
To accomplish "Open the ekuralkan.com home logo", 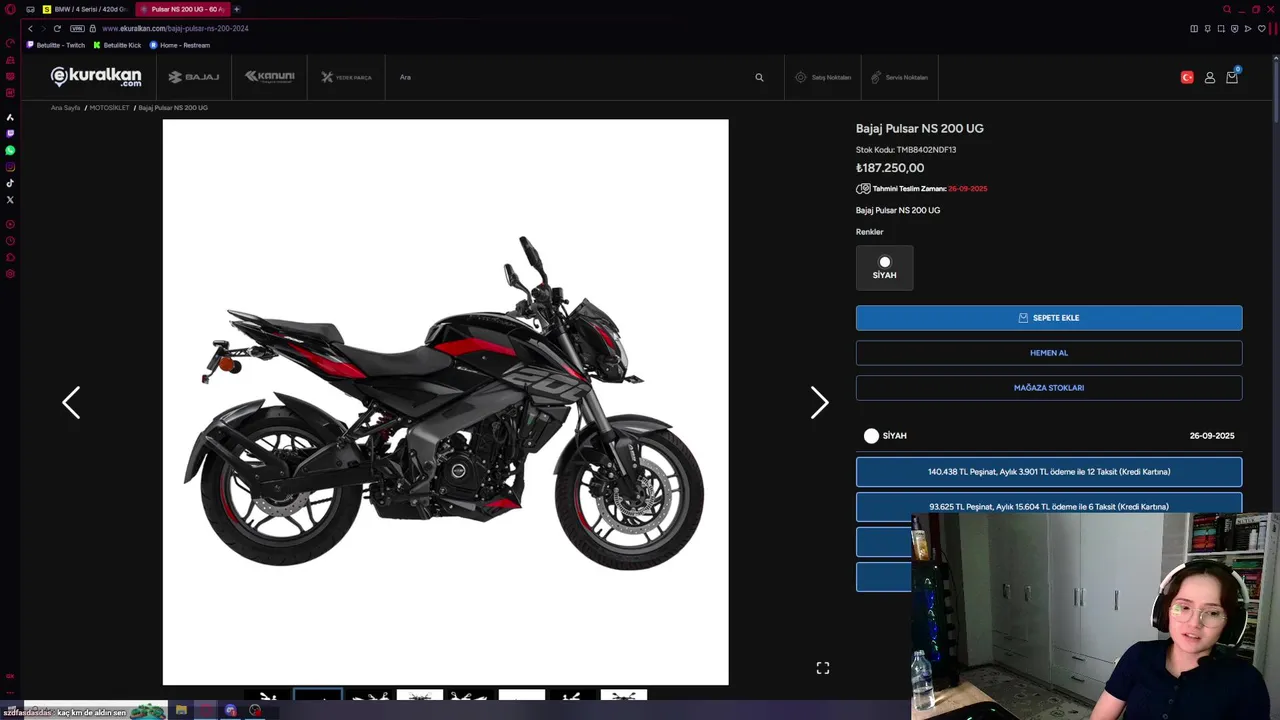I will click(96, 77).
